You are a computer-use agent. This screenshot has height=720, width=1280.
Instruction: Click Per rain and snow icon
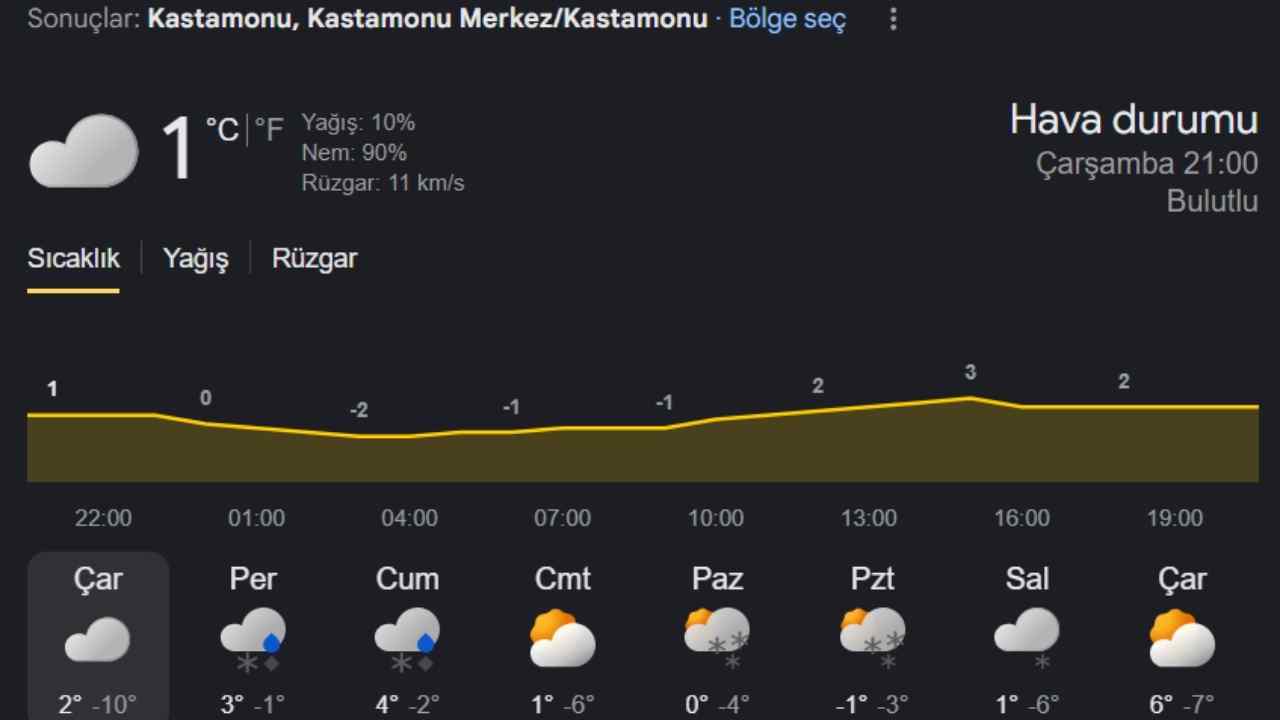[253, 639]
